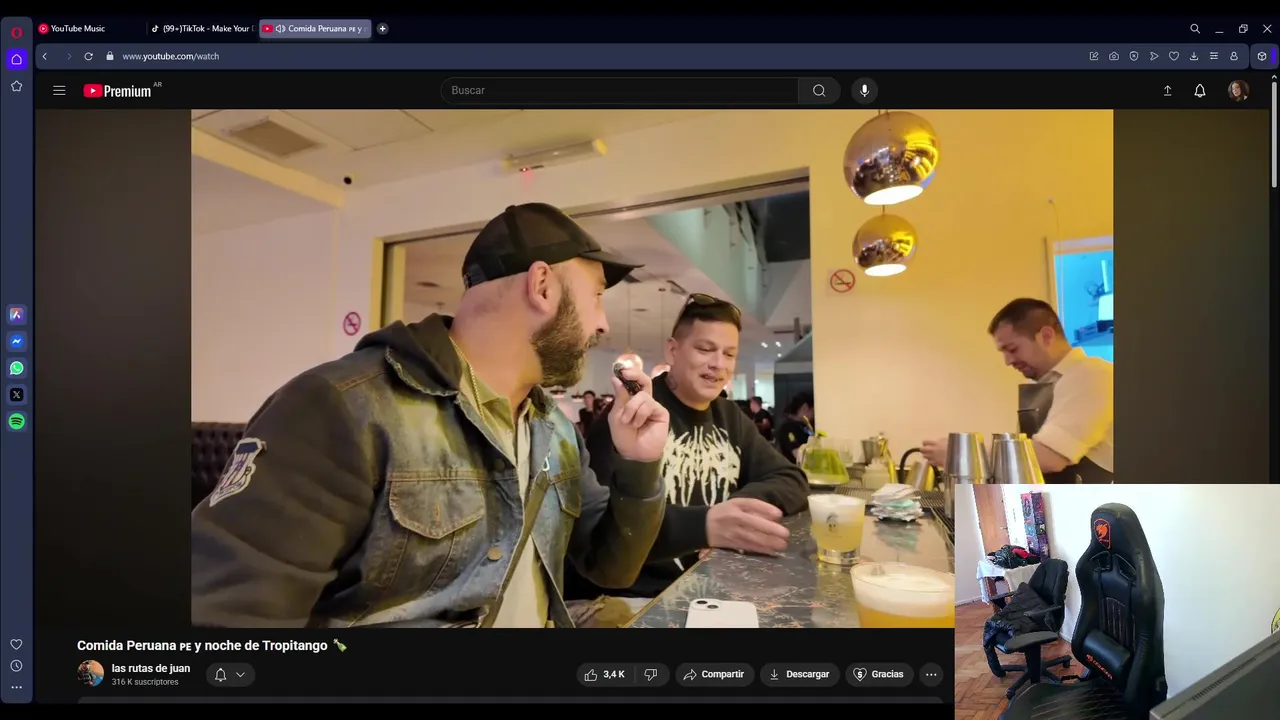Open pinboard edit icon in address bar

click(1094, 56)
